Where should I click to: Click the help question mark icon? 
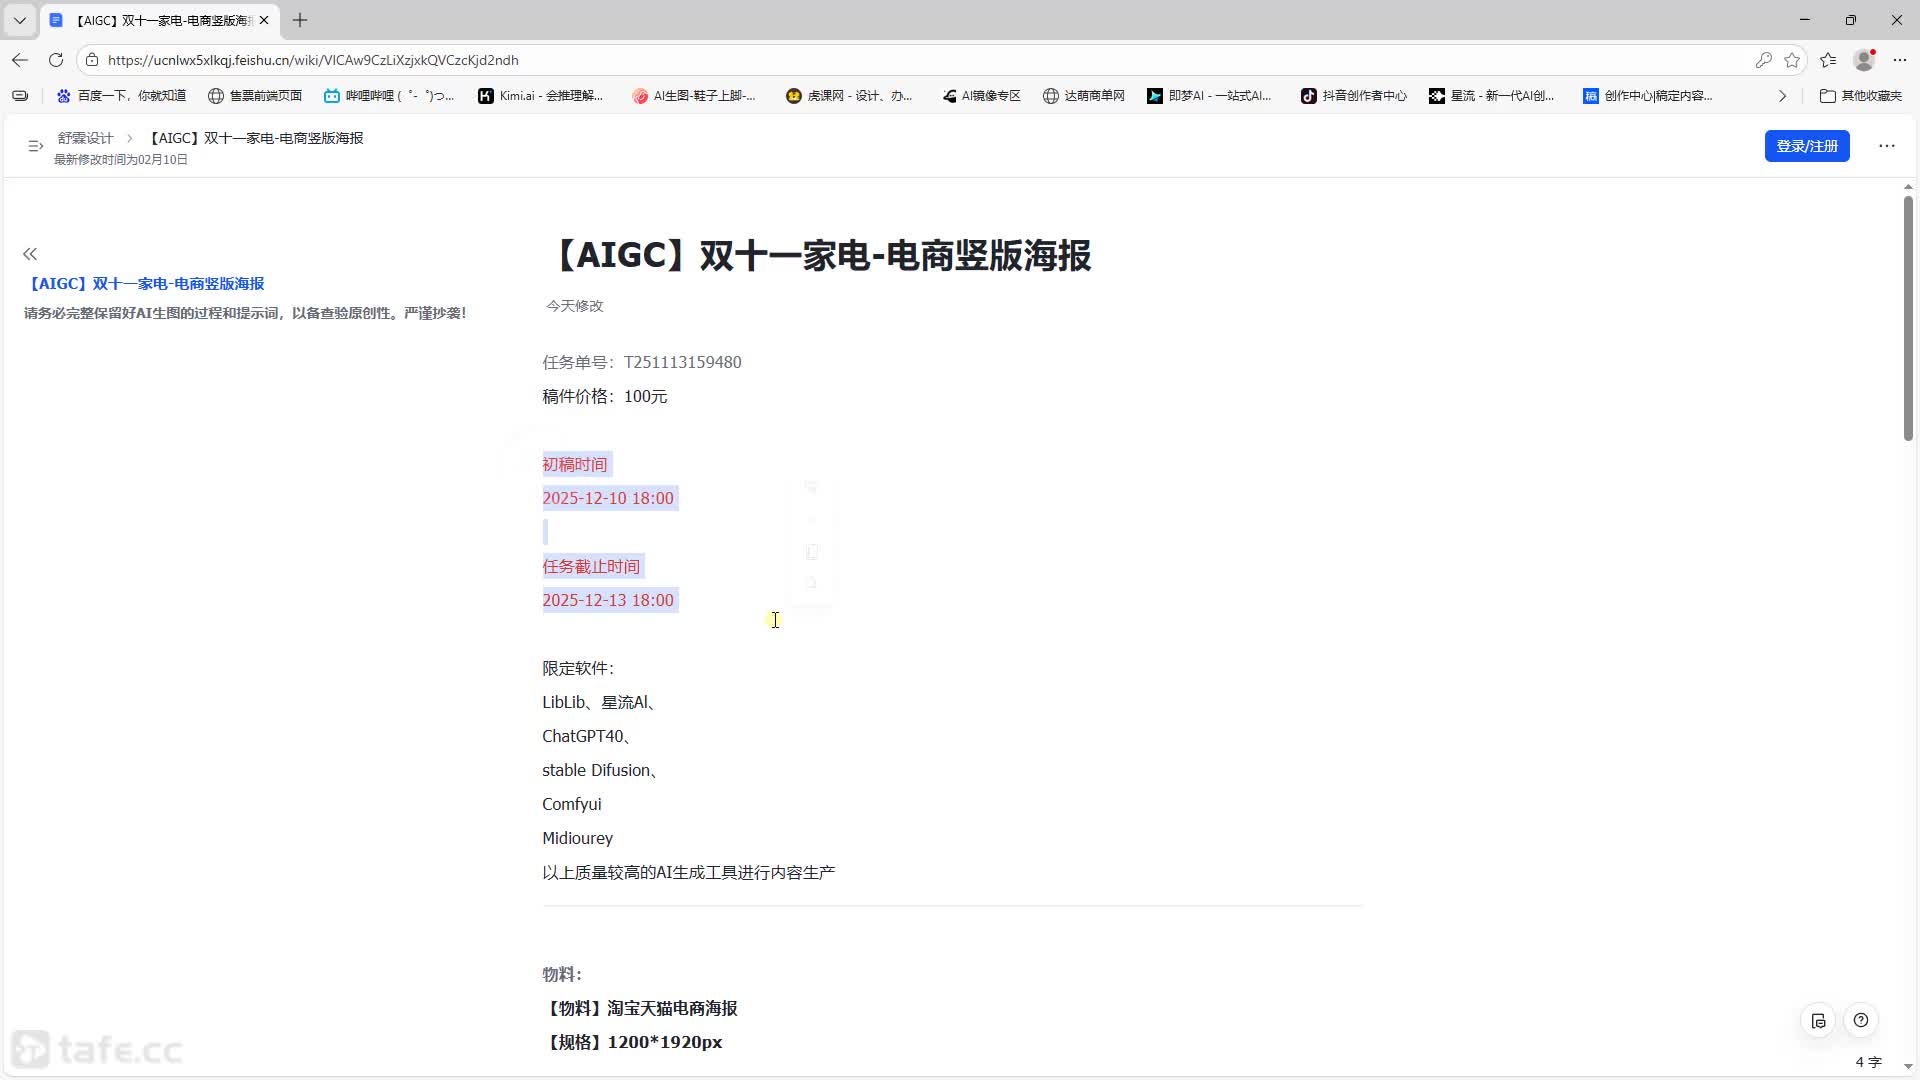[1860, 1021]
